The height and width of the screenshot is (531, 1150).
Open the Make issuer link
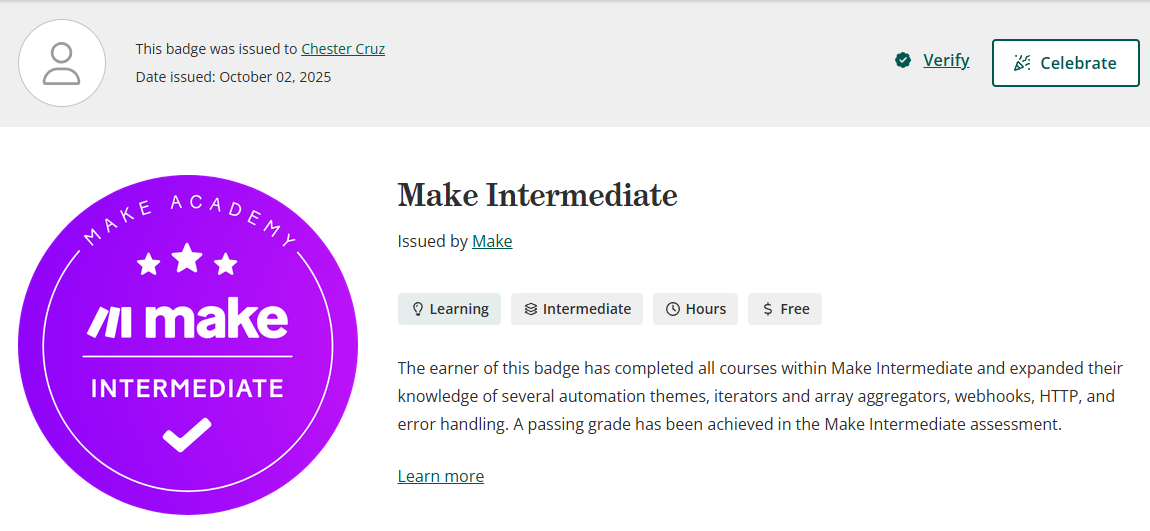pyautogui.click(x=492, y=241)
